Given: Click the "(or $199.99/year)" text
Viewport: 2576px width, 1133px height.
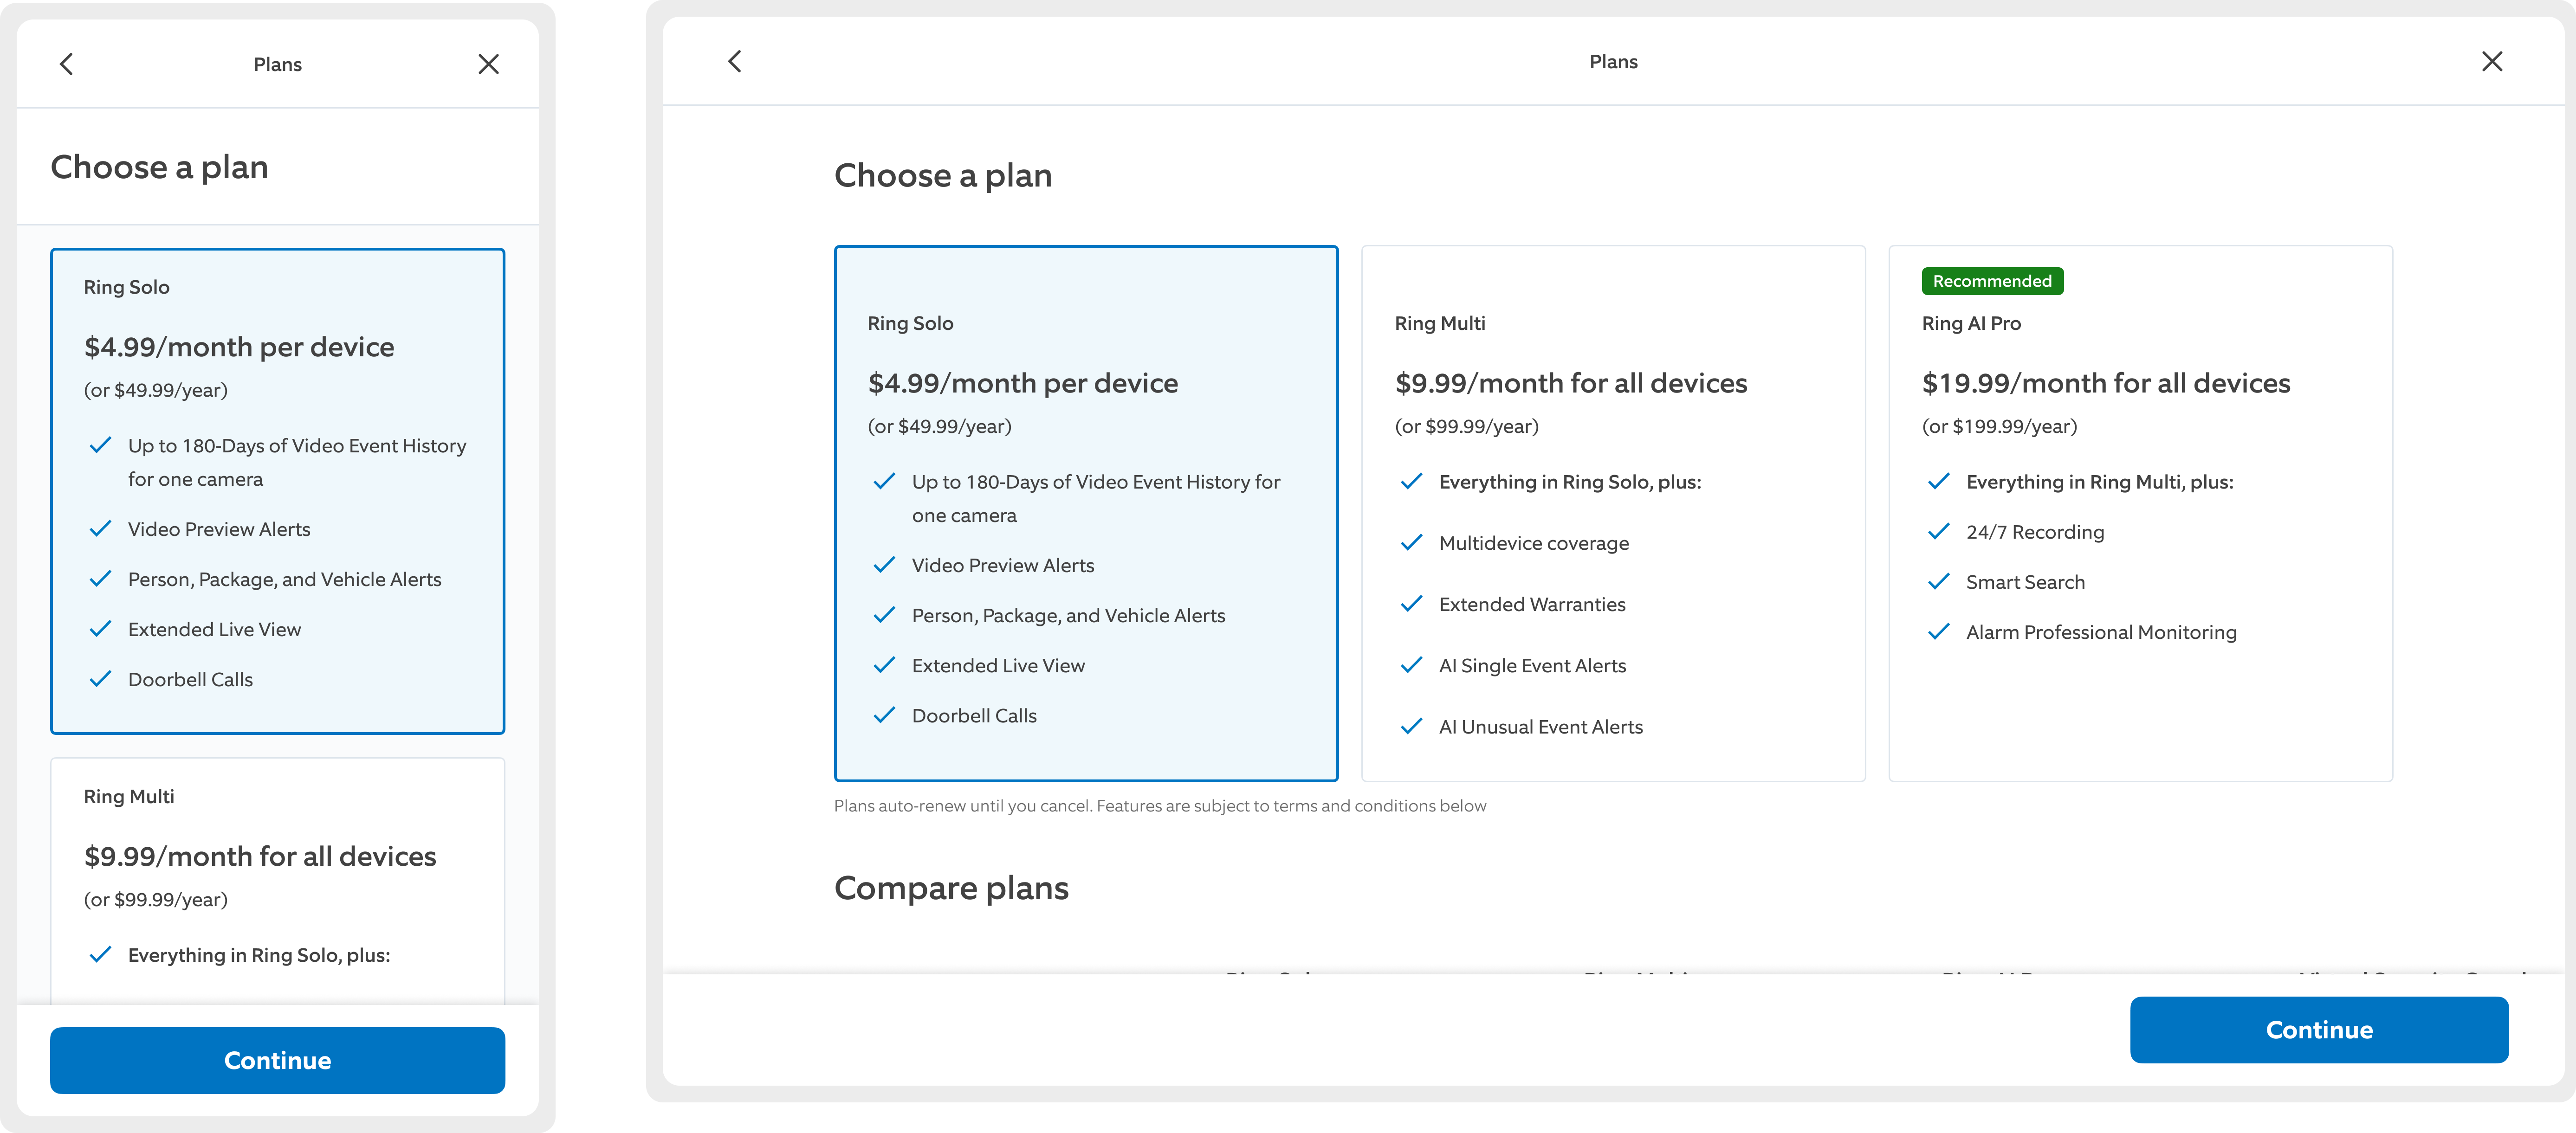Looking at the screenshot, I should pos(1999,427).
